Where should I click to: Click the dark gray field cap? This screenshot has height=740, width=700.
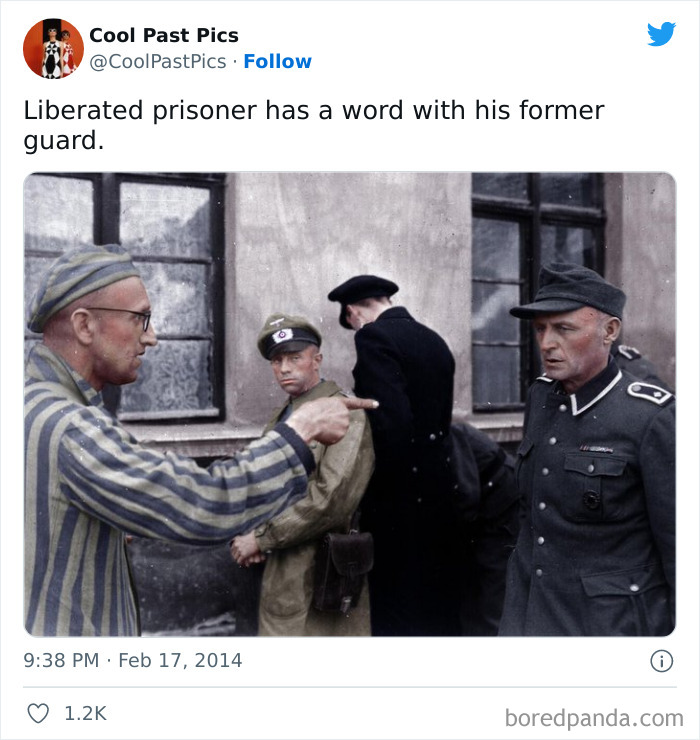click(568, 290)
